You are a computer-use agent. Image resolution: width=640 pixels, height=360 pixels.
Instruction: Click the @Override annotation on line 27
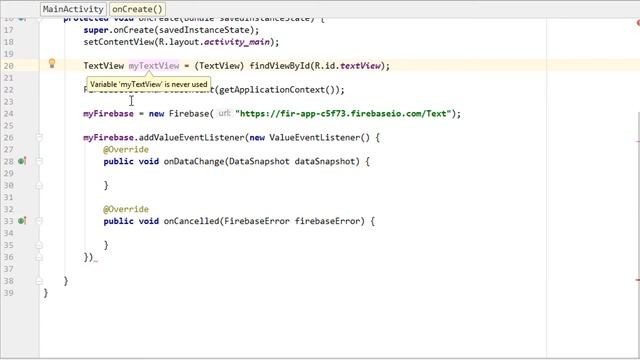(x=126, y=149)
